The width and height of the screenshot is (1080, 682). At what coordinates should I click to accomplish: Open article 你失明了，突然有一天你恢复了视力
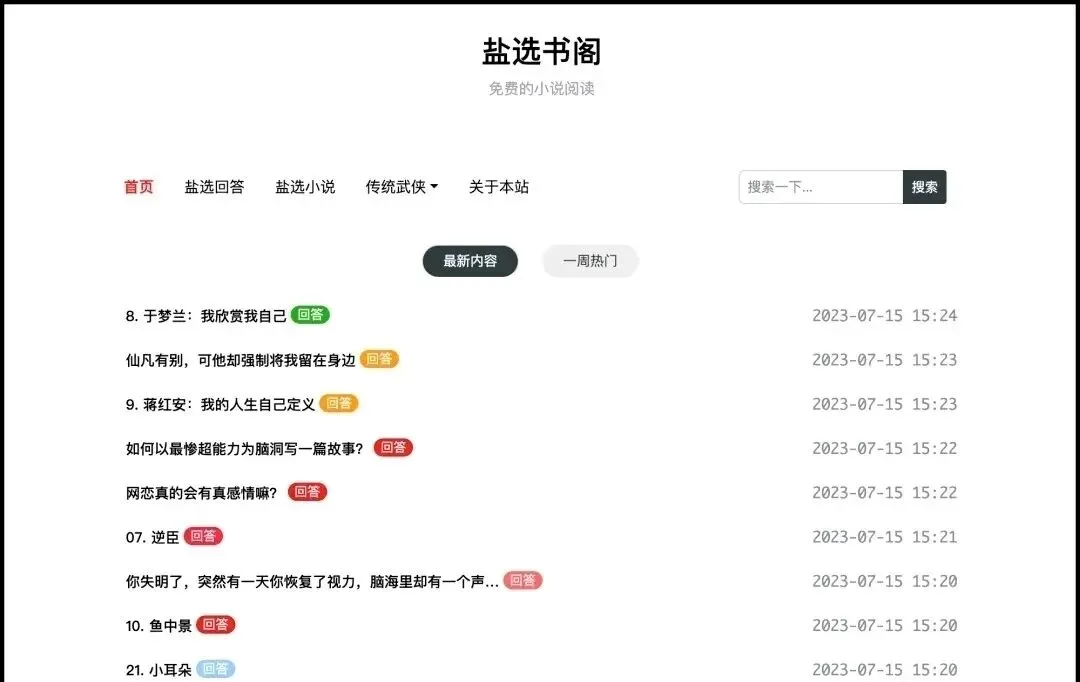click(x=312, y=581)
